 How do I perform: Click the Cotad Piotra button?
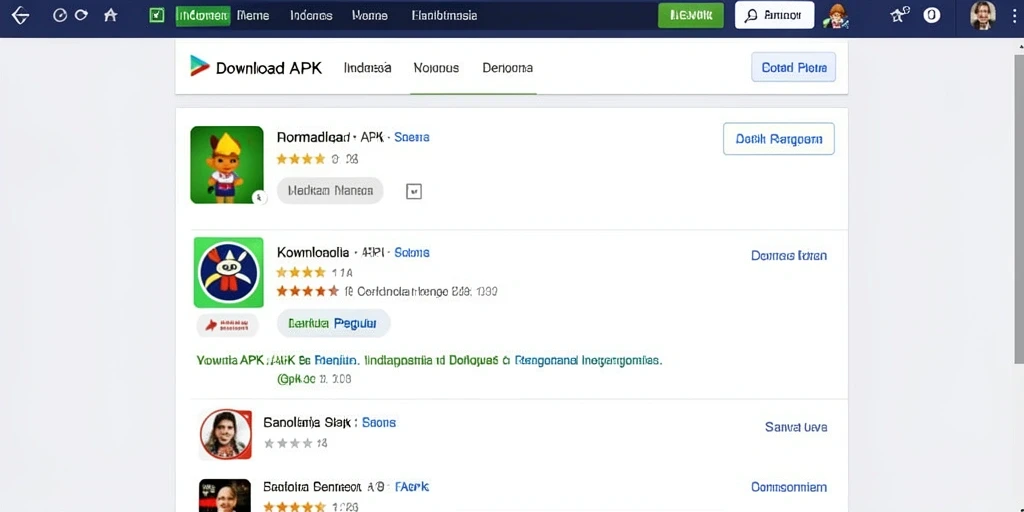[793, 67]
